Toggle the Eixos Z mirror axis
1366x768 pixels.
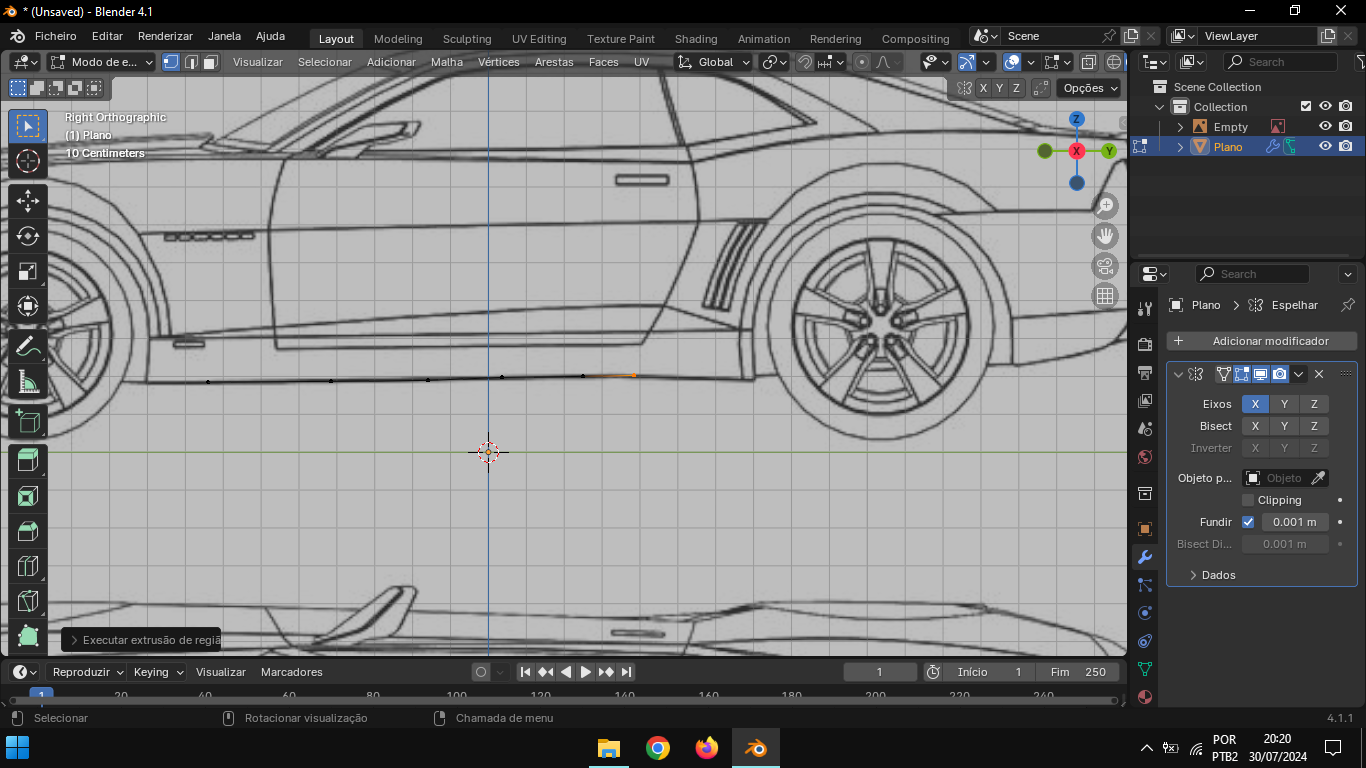pos(1315,404)
